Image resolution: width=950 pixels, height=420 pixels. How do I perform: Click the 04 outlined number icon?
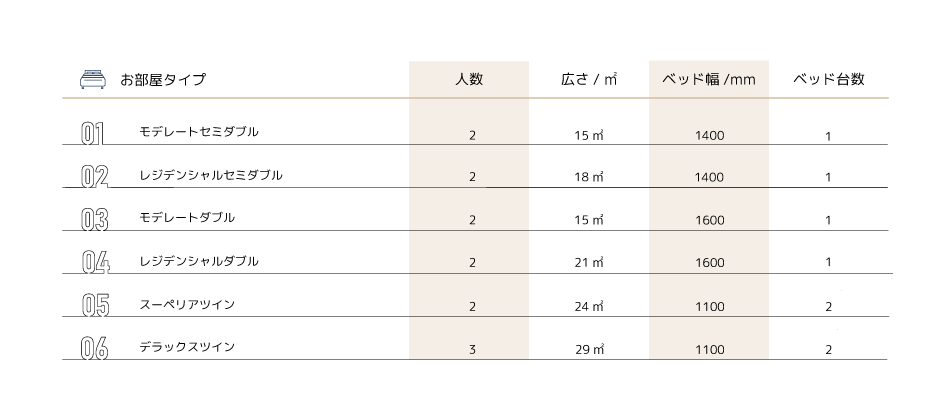[96, 262]
